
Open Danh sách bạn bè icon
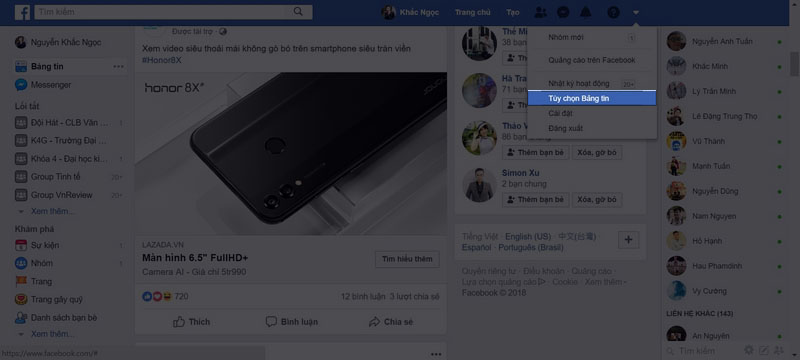pyautogui.click(x=21, y=318)
